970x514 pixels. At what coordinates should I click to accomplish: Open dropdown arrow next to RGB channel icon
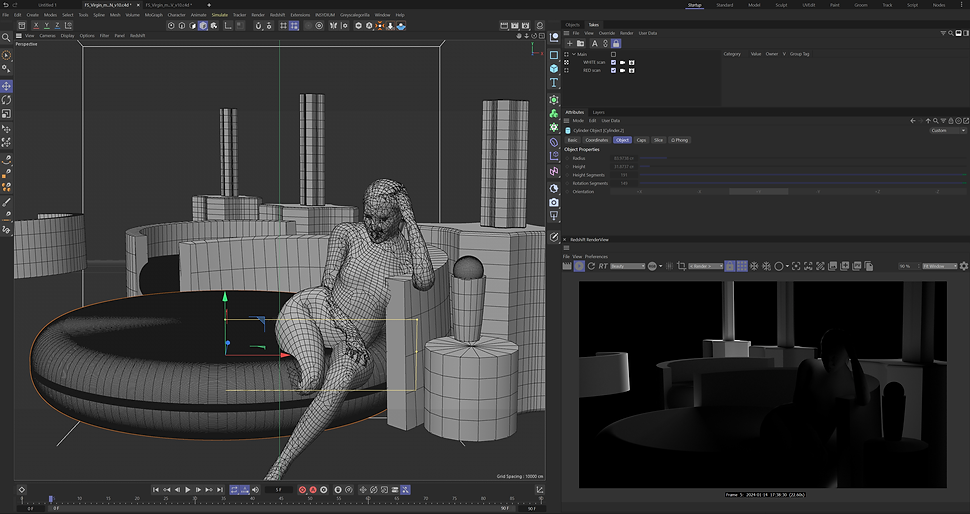(661, 267)
